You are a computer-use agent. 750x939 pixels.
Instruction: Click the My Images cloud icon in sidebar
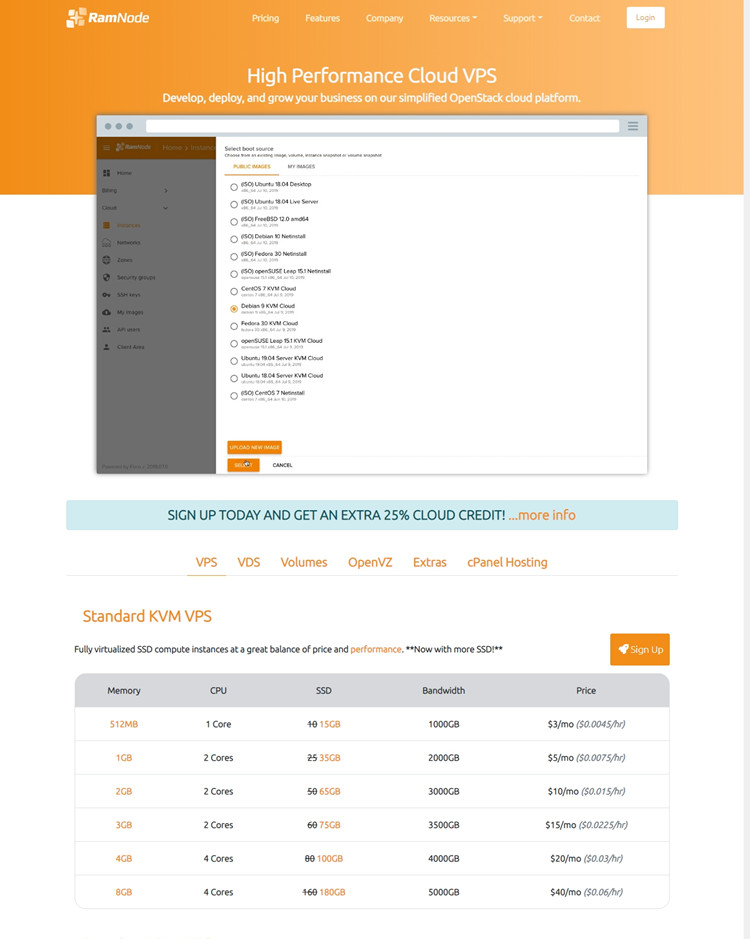pyautogui.click(x=106, y=312)
